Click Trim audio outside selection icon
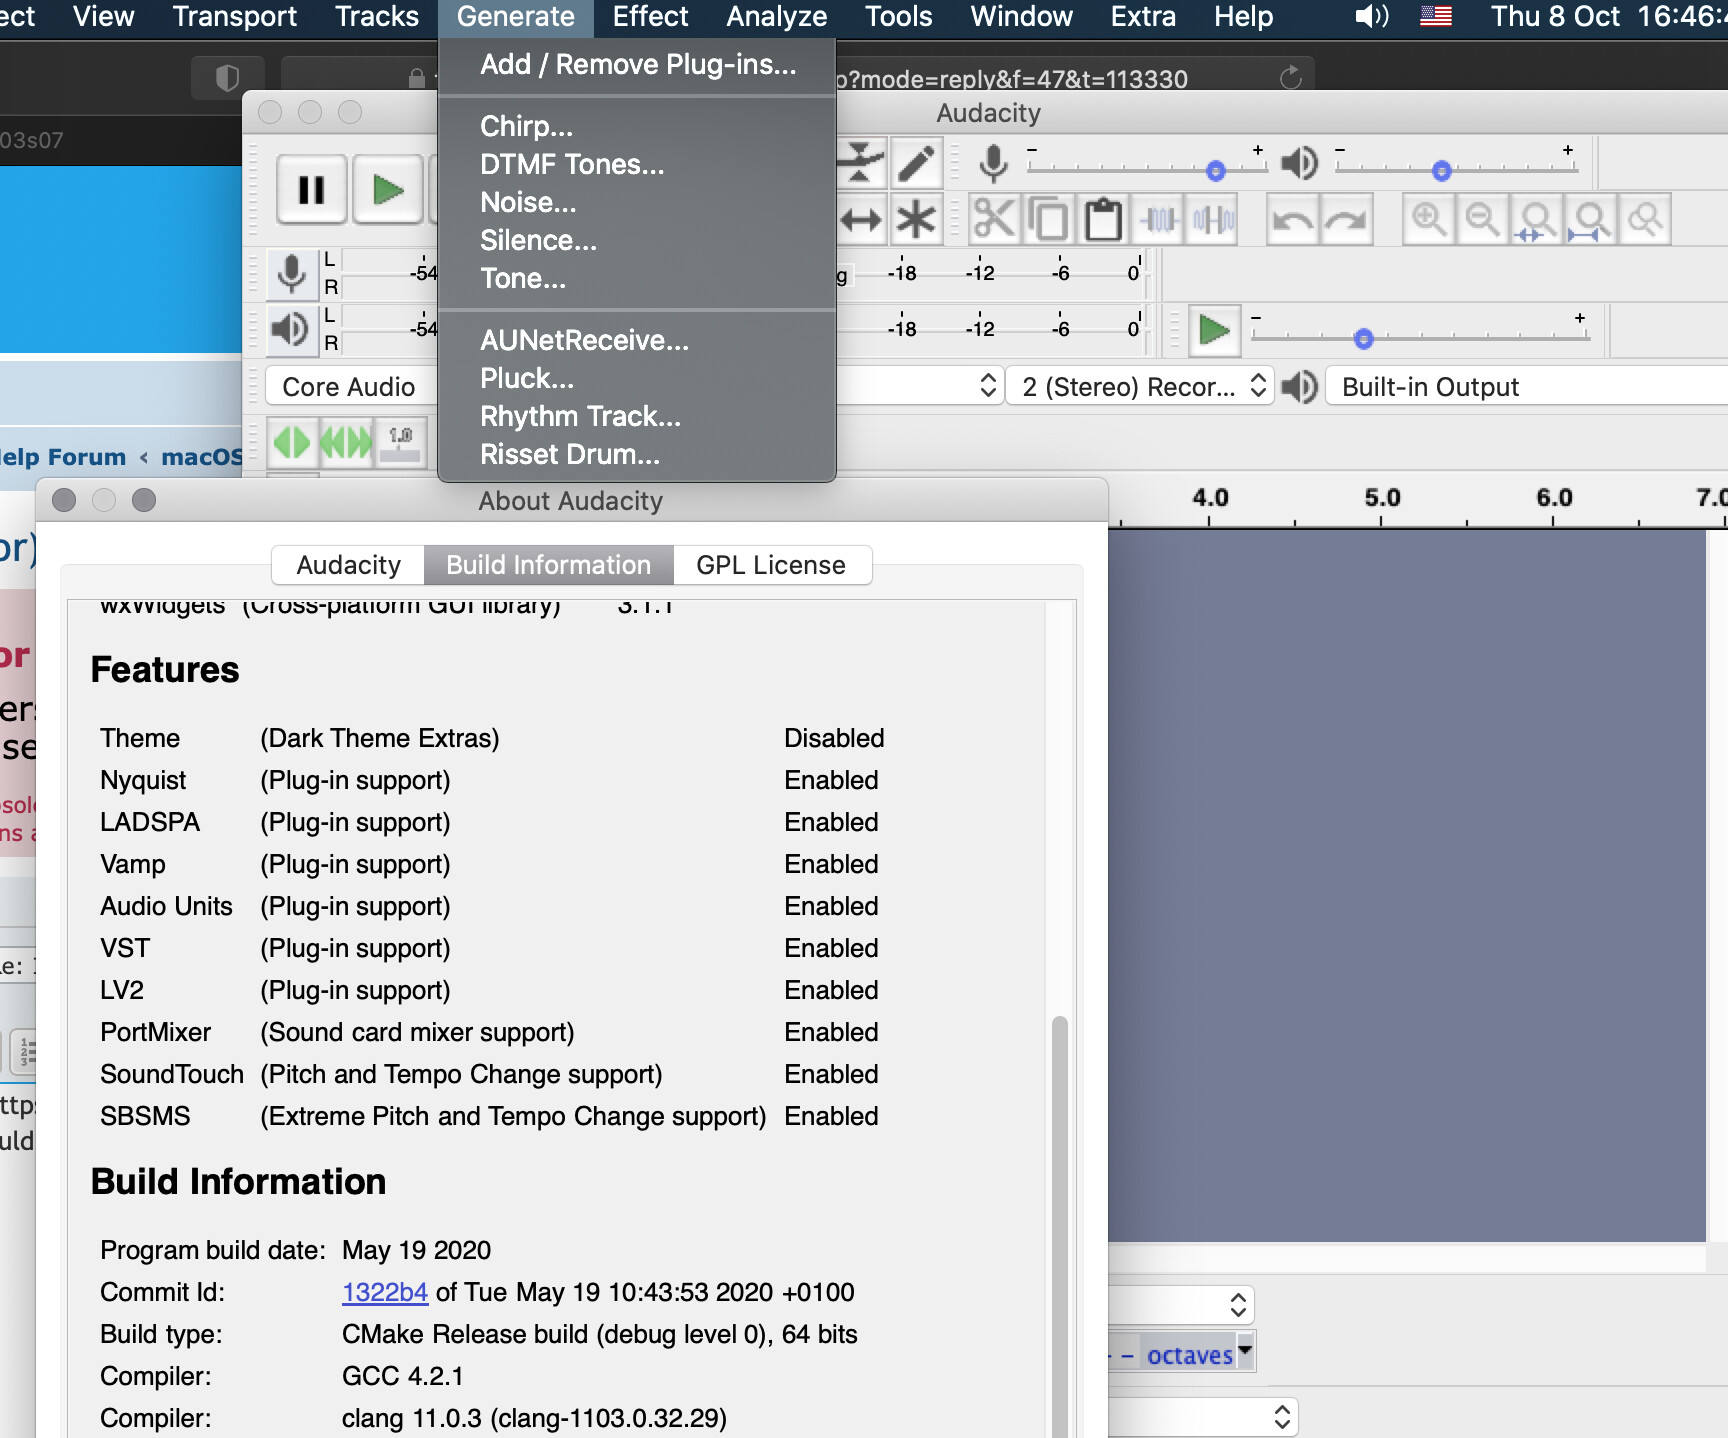 [1159, 219]
